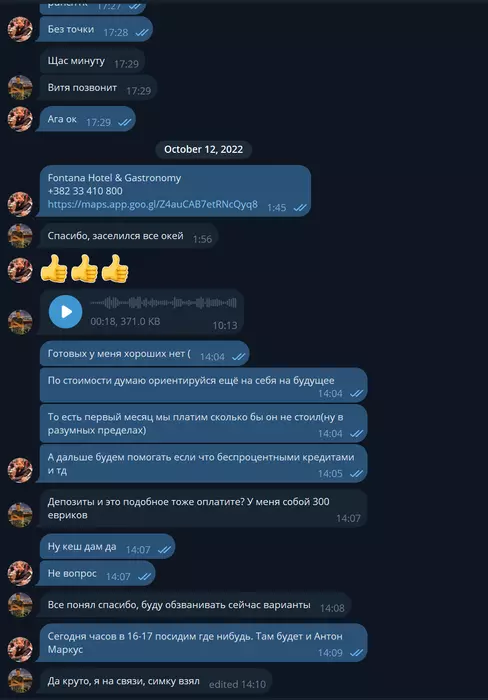This screenshot has width=488, height=700.
Task: Click the "edited 14:10" label
Action: pos(237,684)
